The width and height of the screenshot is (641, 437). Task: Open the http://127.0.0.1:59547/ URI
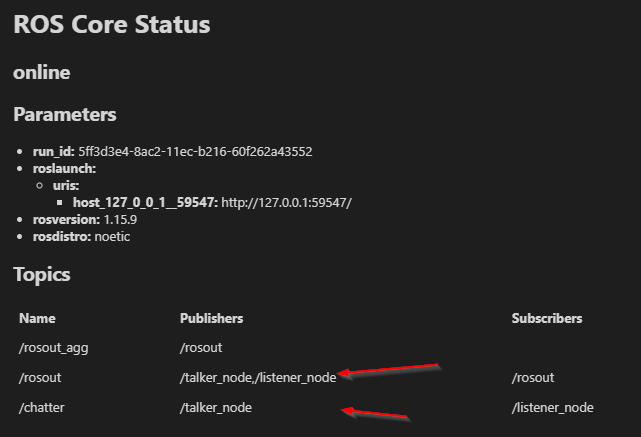click(x=286, y=203)
